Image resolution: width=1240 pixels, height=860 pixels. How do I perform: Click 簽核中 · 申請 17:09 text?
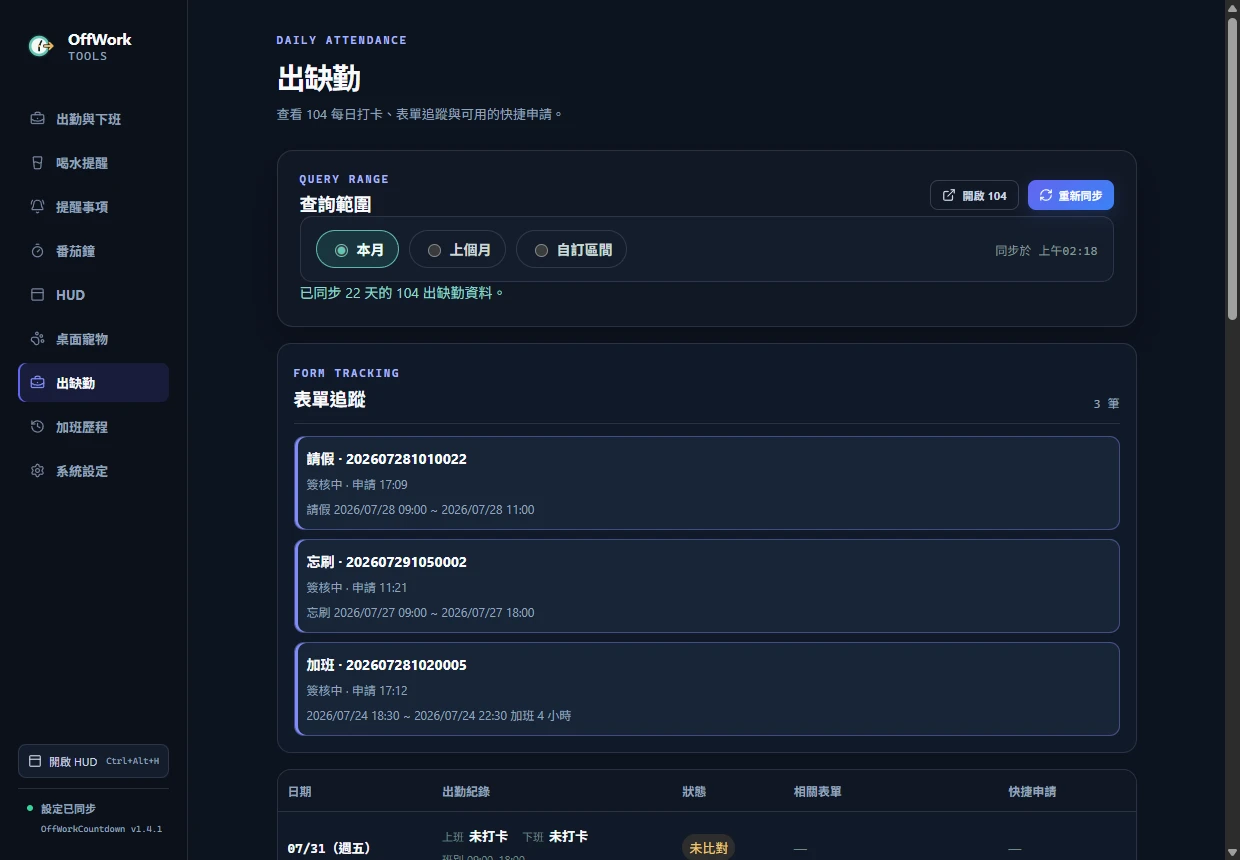pyautogui.click(x=357, y=484)
